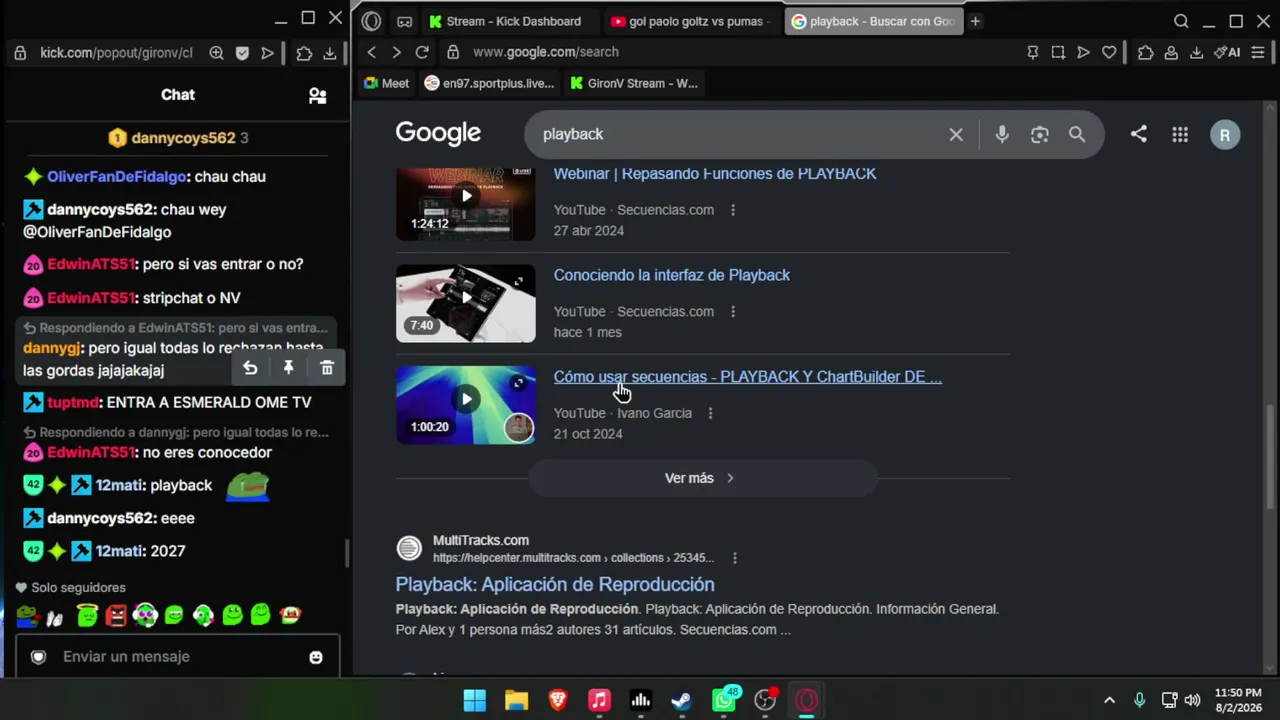
Task: Open the Opera GX corner gamepad icon
Action: pos(404,21)
